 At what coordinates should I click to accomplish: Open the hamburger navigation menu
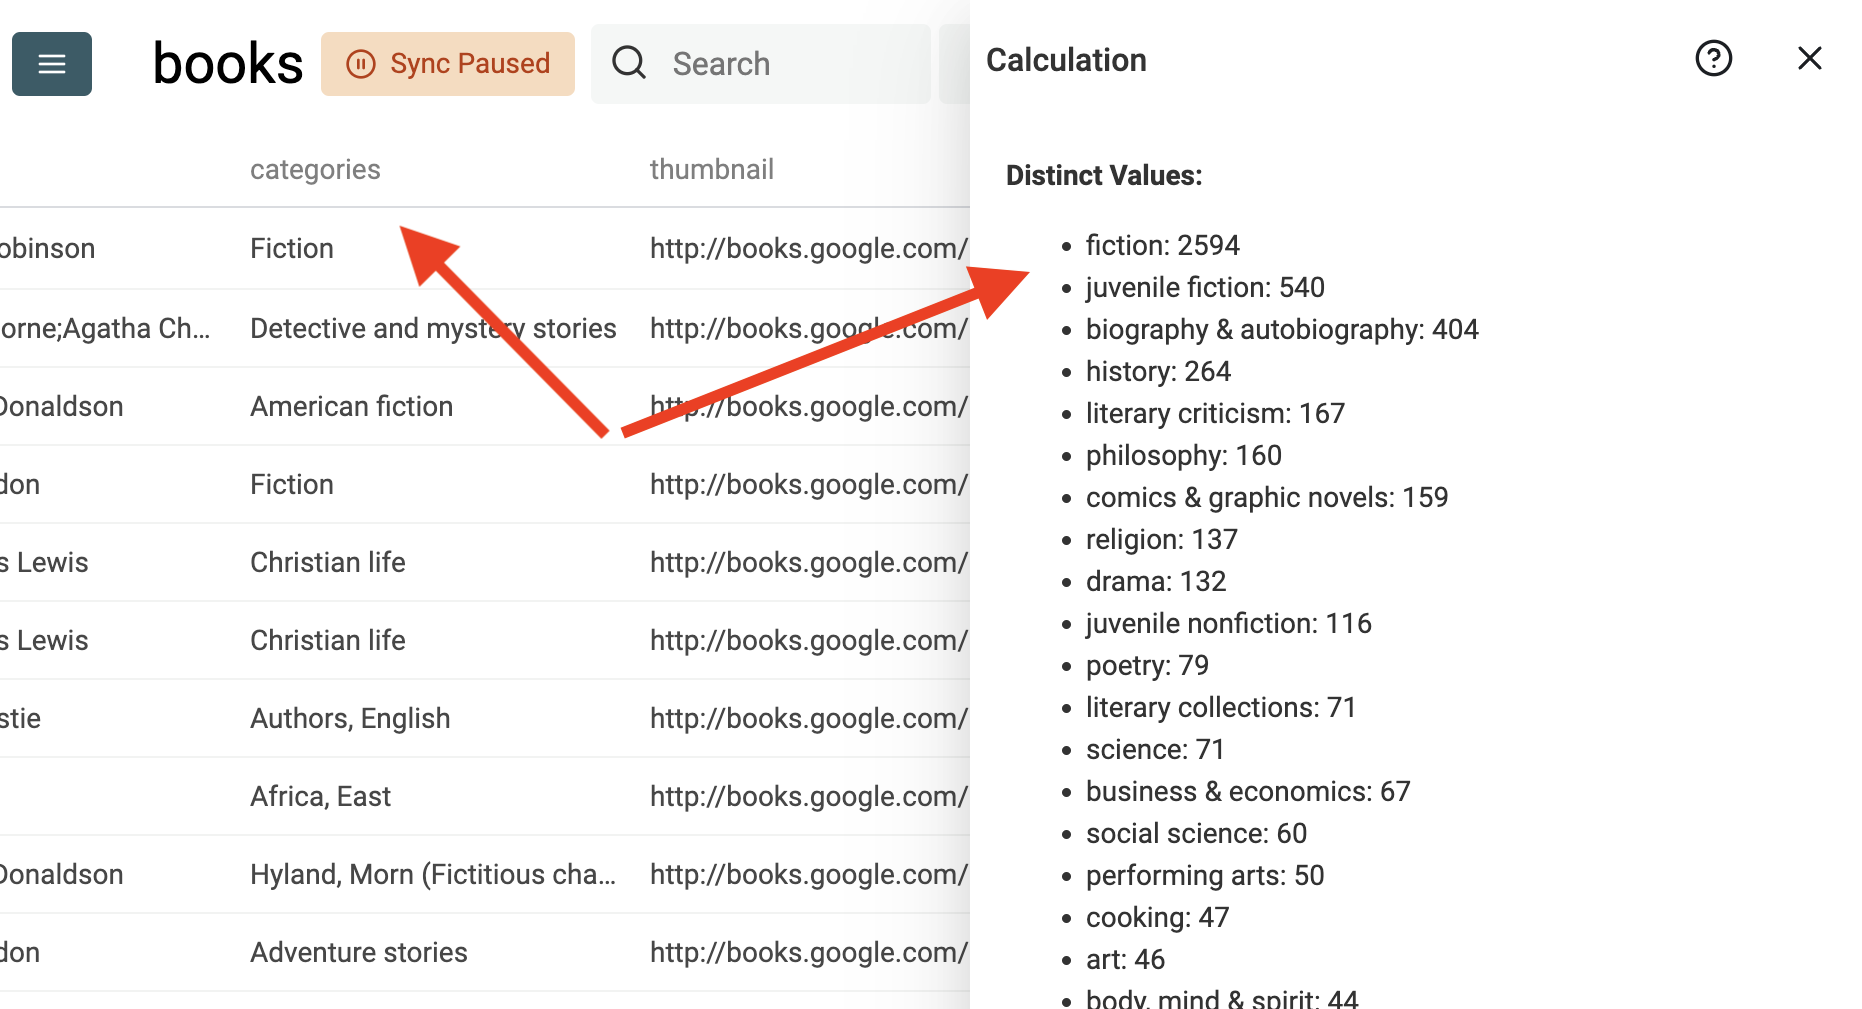pyautogui.click(x=51, y=63)
